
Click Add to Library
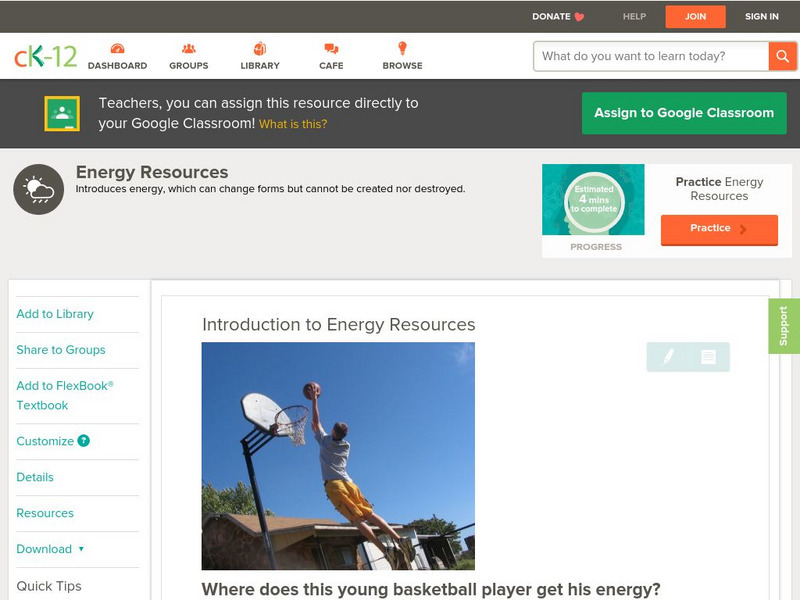55,314
